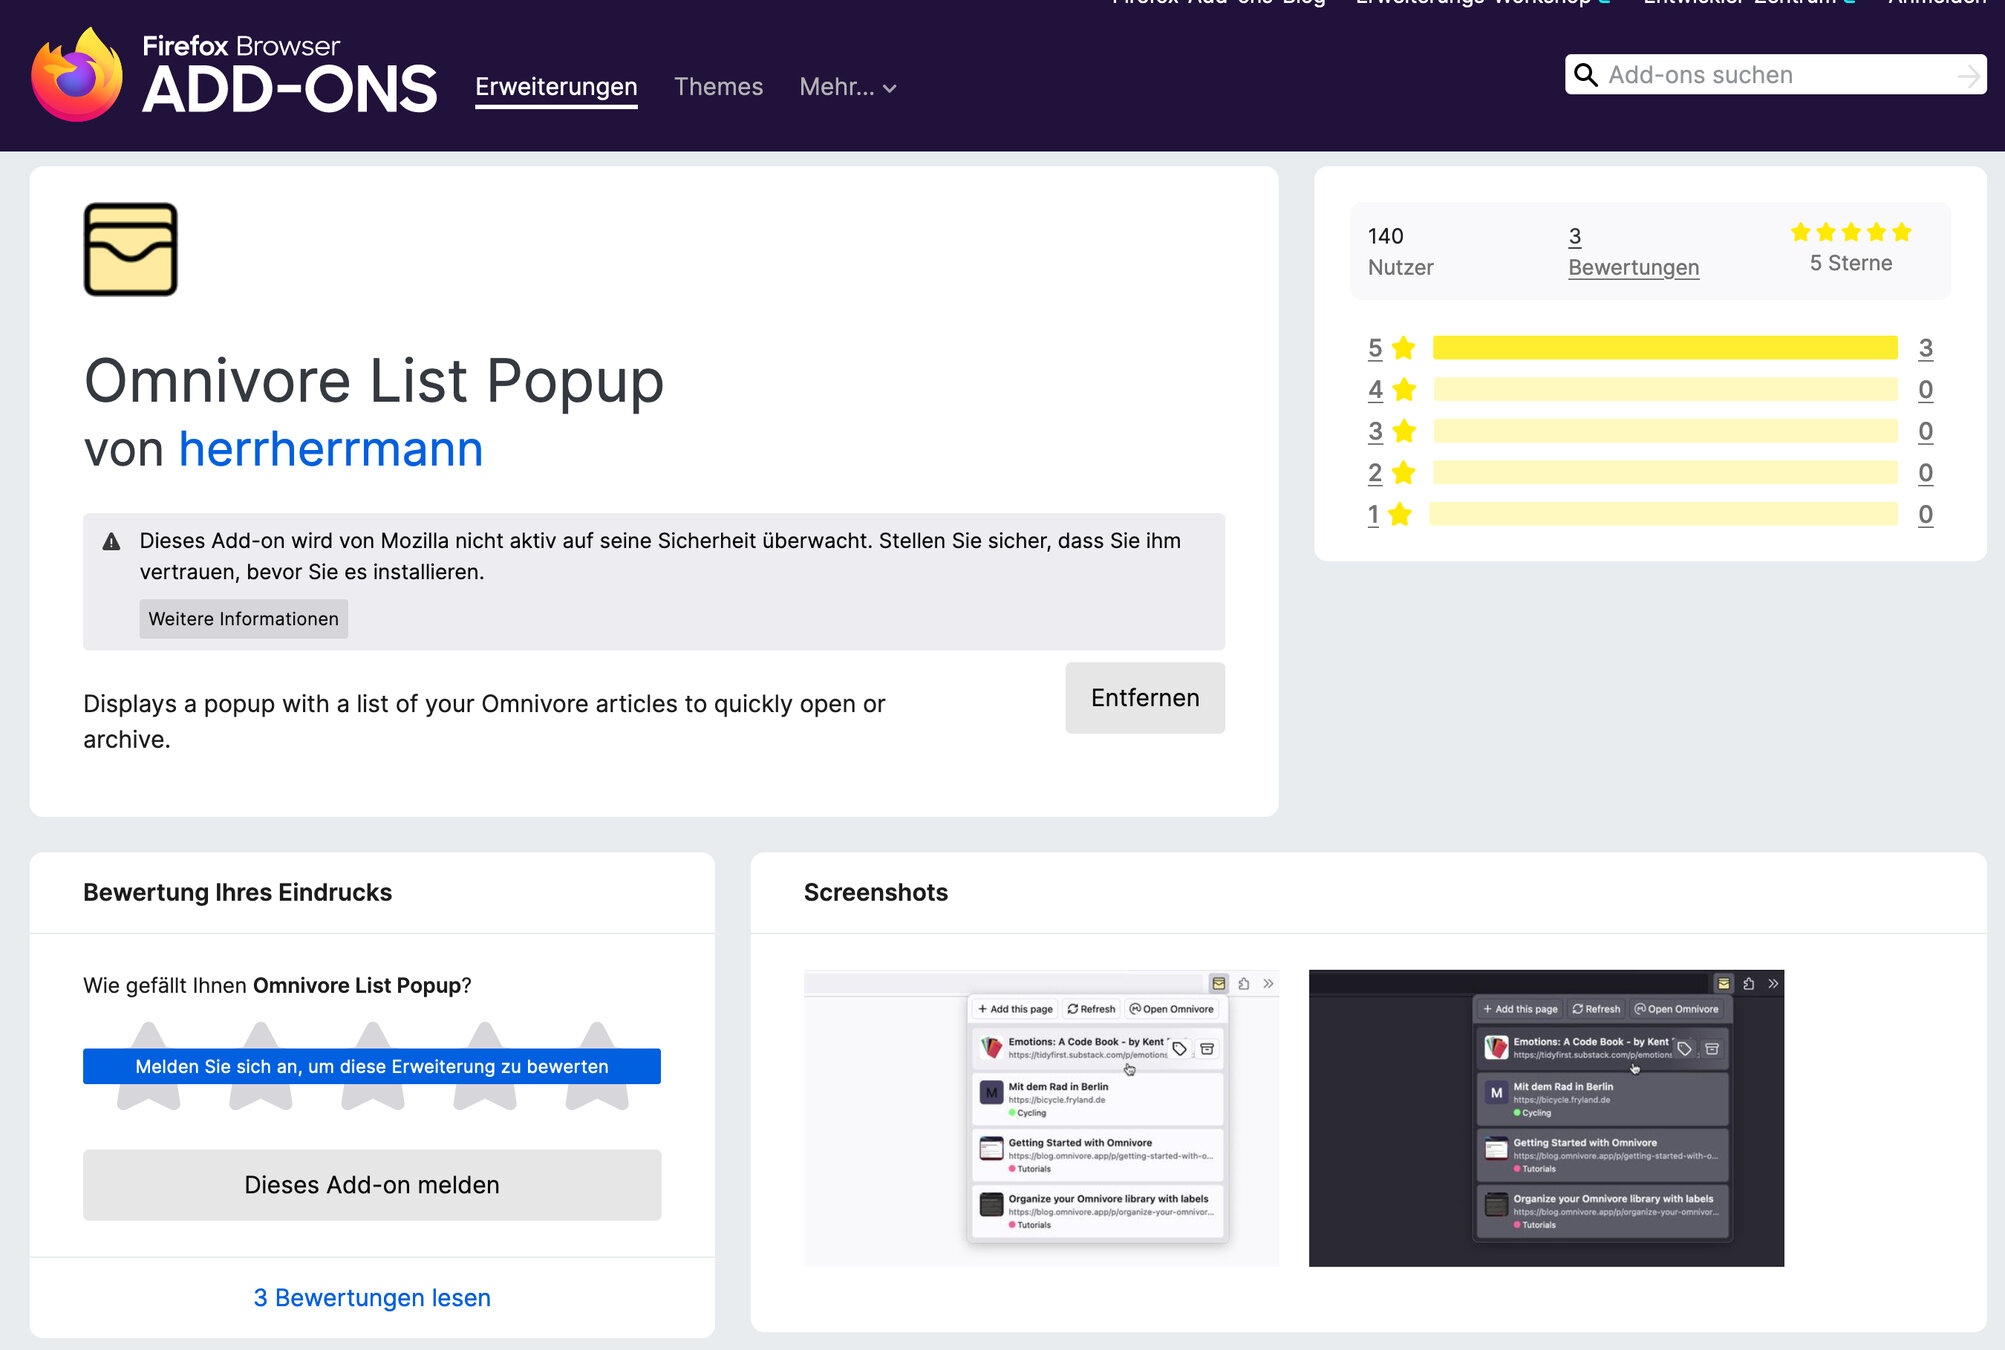Image resolution: width=2005 pixels, height=1350 pixels.
Task: Open the Erweiterungen tab
Action: [x=556, y=88]
